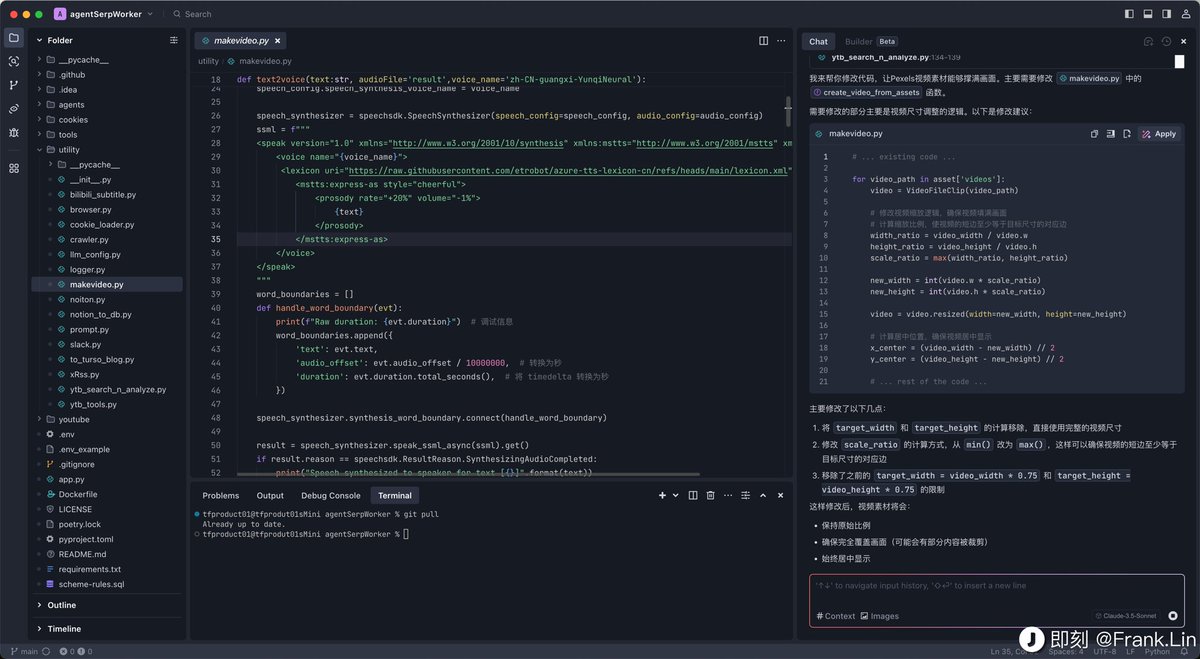Select the Claude-3.5-Sonnet model picker
Screen dimensions: 1200x659
click(1126, 616)
